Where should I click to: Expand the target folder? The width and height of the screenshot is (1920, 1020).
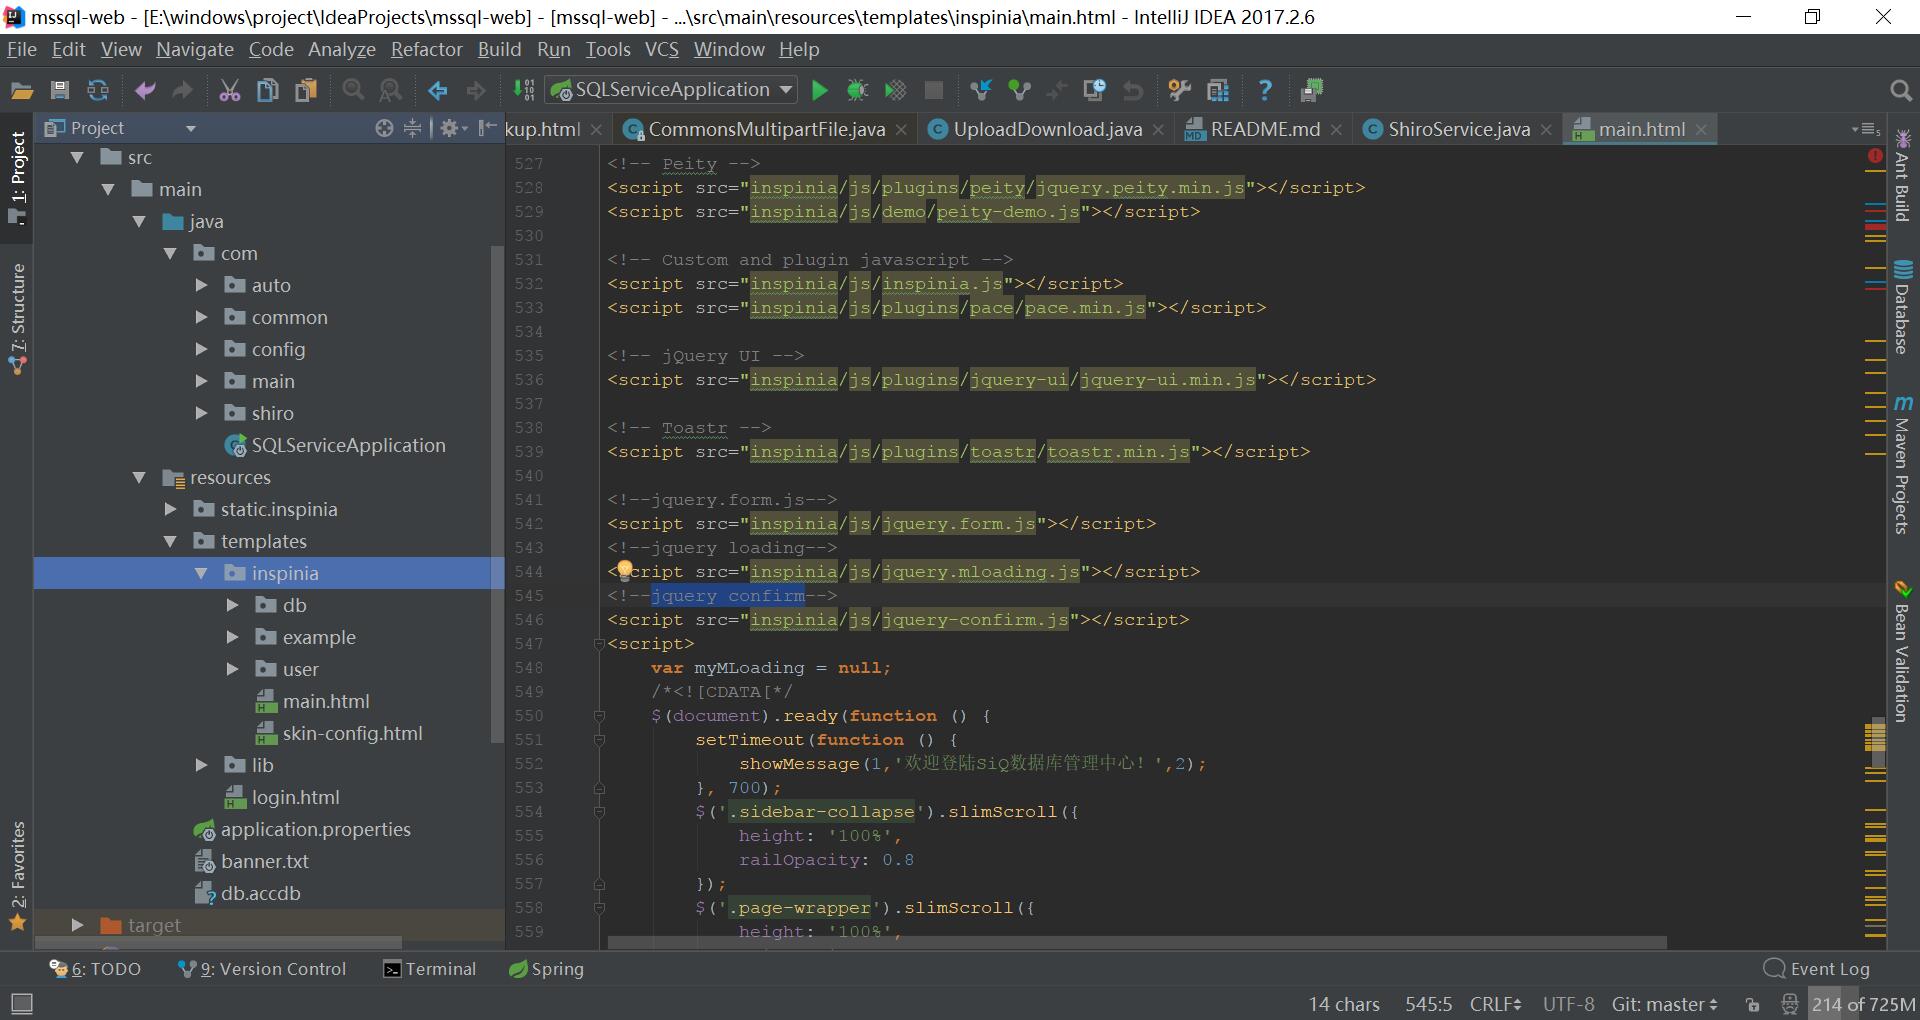point(77,925)
